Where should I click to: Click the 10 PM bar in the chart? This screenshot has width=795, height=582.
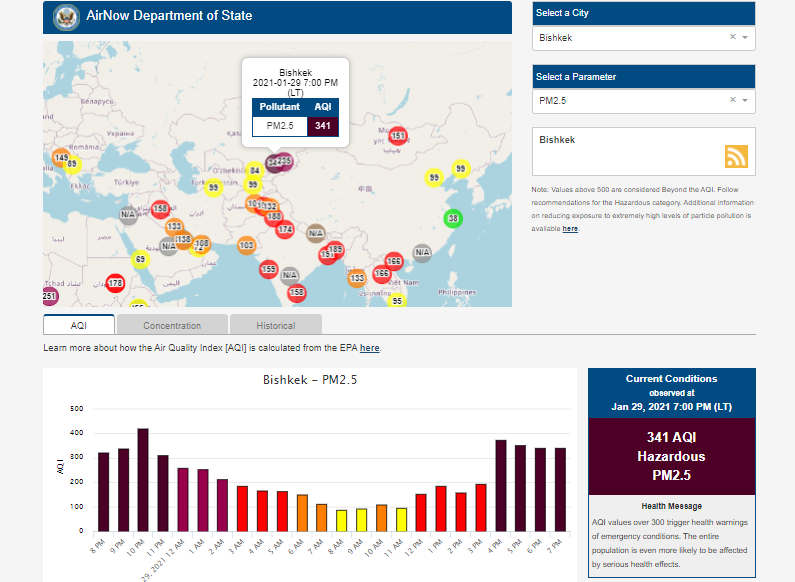pyautogui.click(x=143, y=480)
